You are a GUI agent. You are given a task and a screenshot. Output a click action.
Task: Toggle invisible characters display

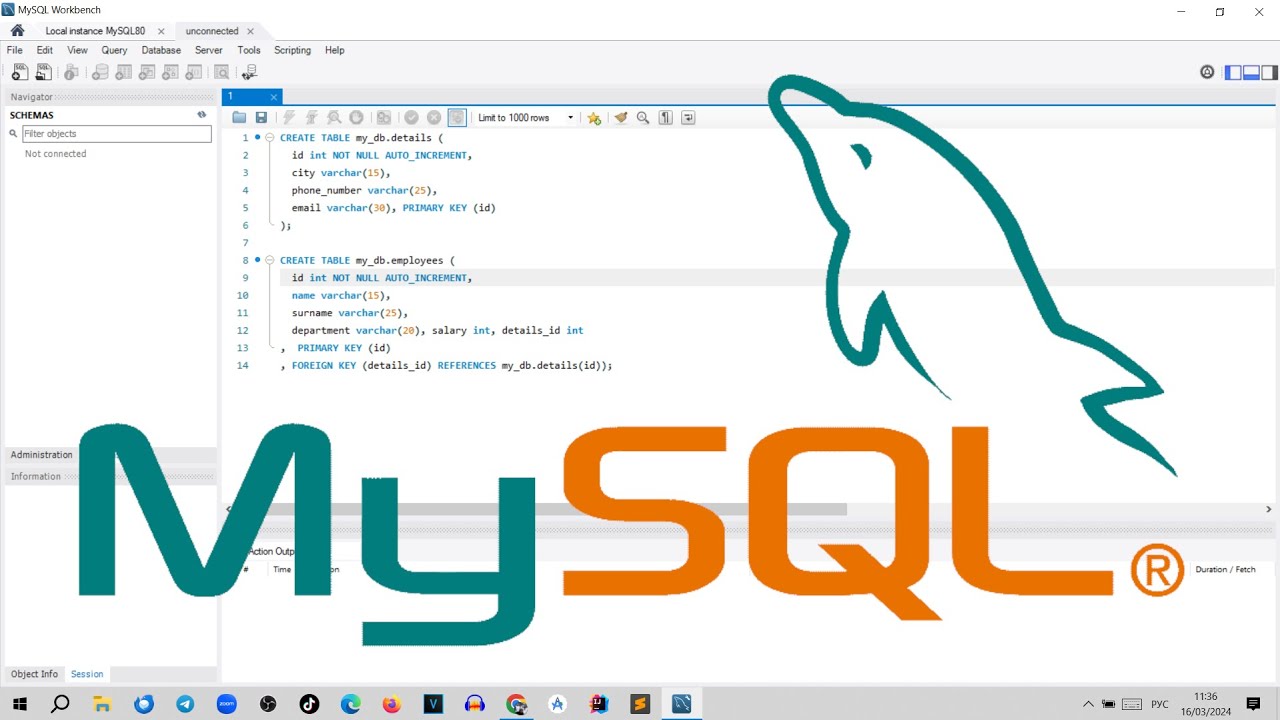tap(666, 118)
